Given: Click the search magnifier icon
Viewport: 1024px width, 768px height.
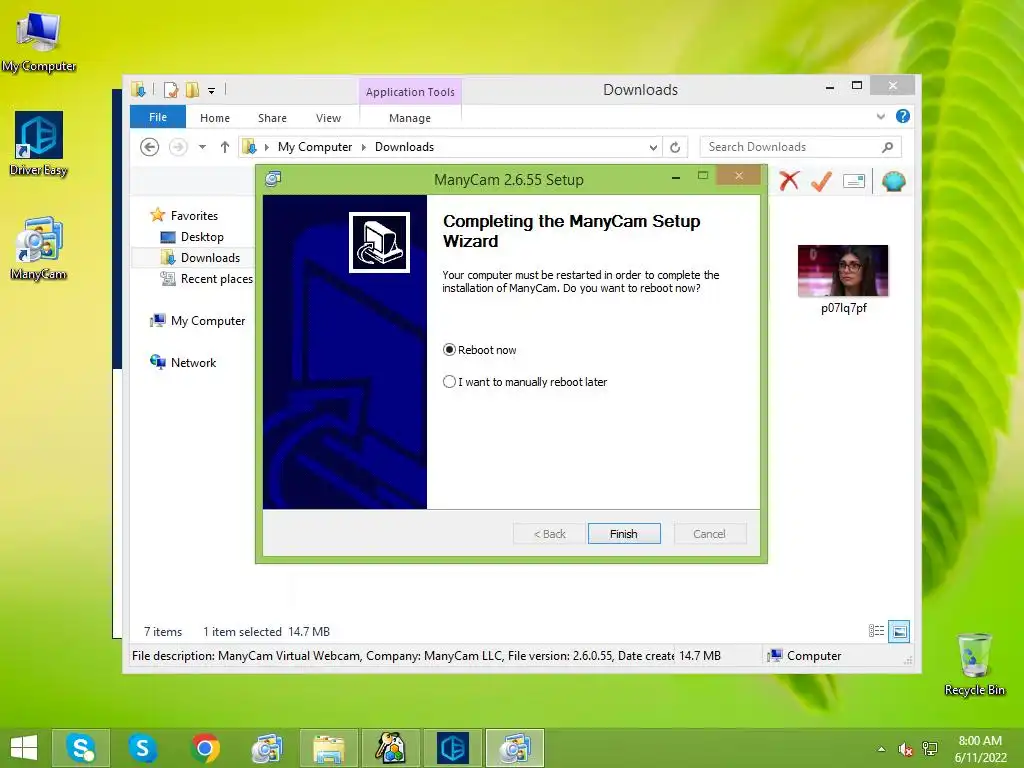Looking at the screenshot, I should coord(888,147).
